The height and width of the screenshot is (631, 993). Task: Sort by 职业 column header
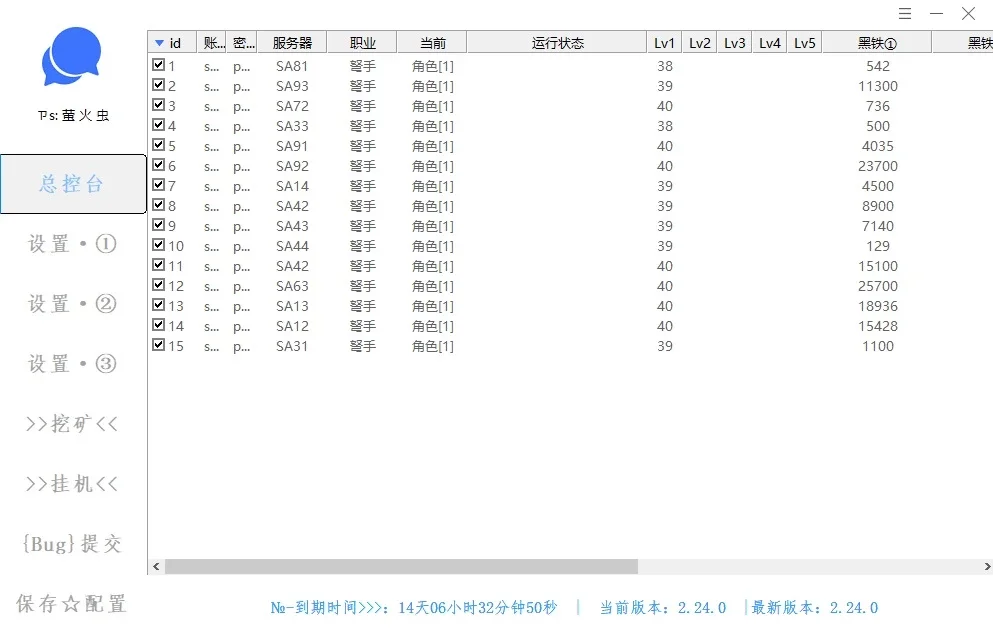coord(362,43)
